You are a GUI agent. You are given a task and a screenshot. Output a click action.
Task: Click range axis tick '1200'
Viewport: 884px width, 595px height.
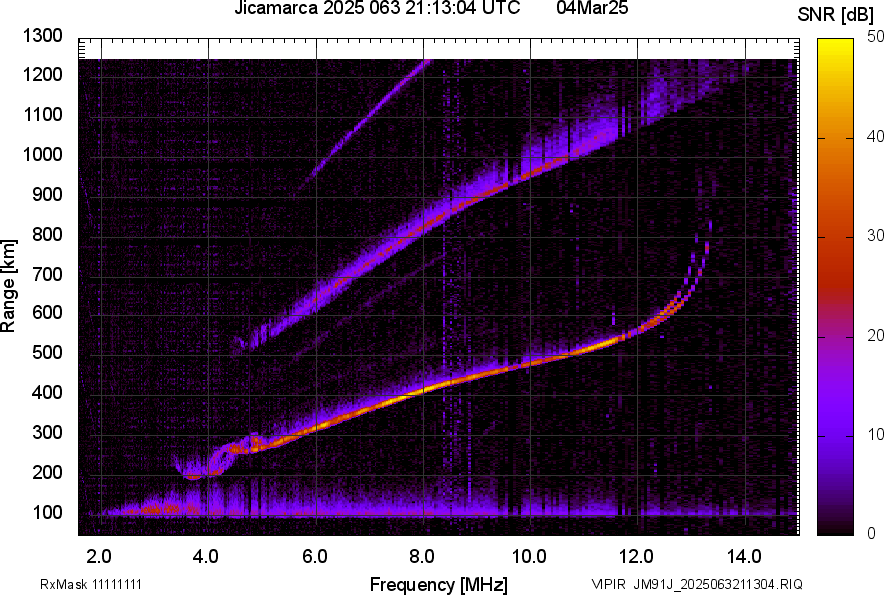coord(43,74)
